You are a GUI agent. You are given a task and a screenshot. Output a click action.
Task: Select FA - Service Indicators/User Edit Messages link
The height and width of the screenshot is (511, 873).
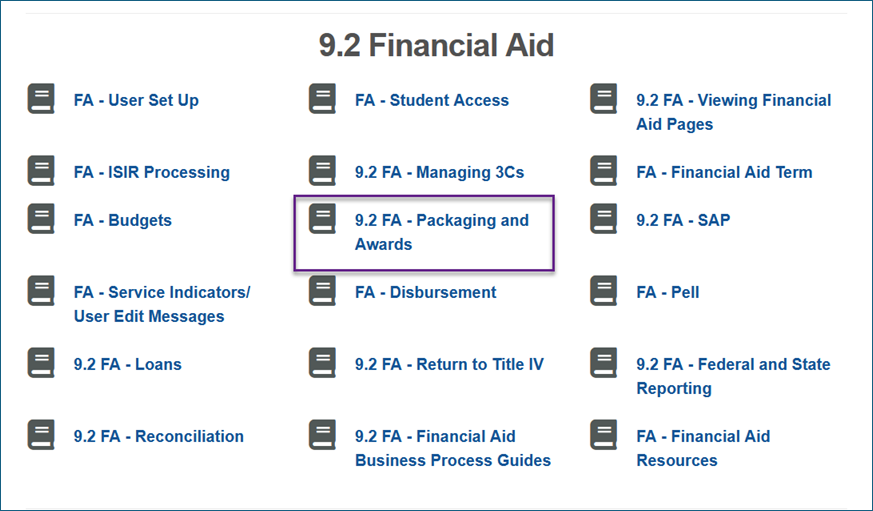point(162,304)
